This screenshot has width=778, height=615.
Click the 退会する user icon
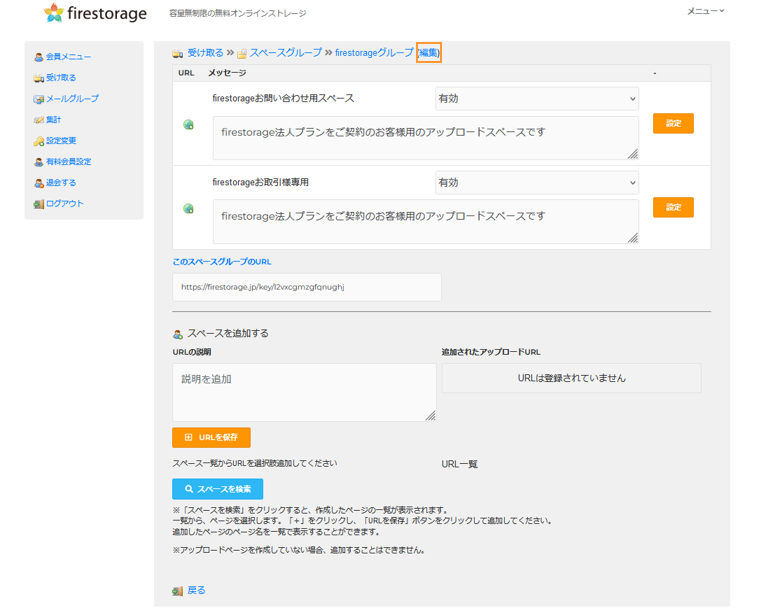tap(39, 183)
